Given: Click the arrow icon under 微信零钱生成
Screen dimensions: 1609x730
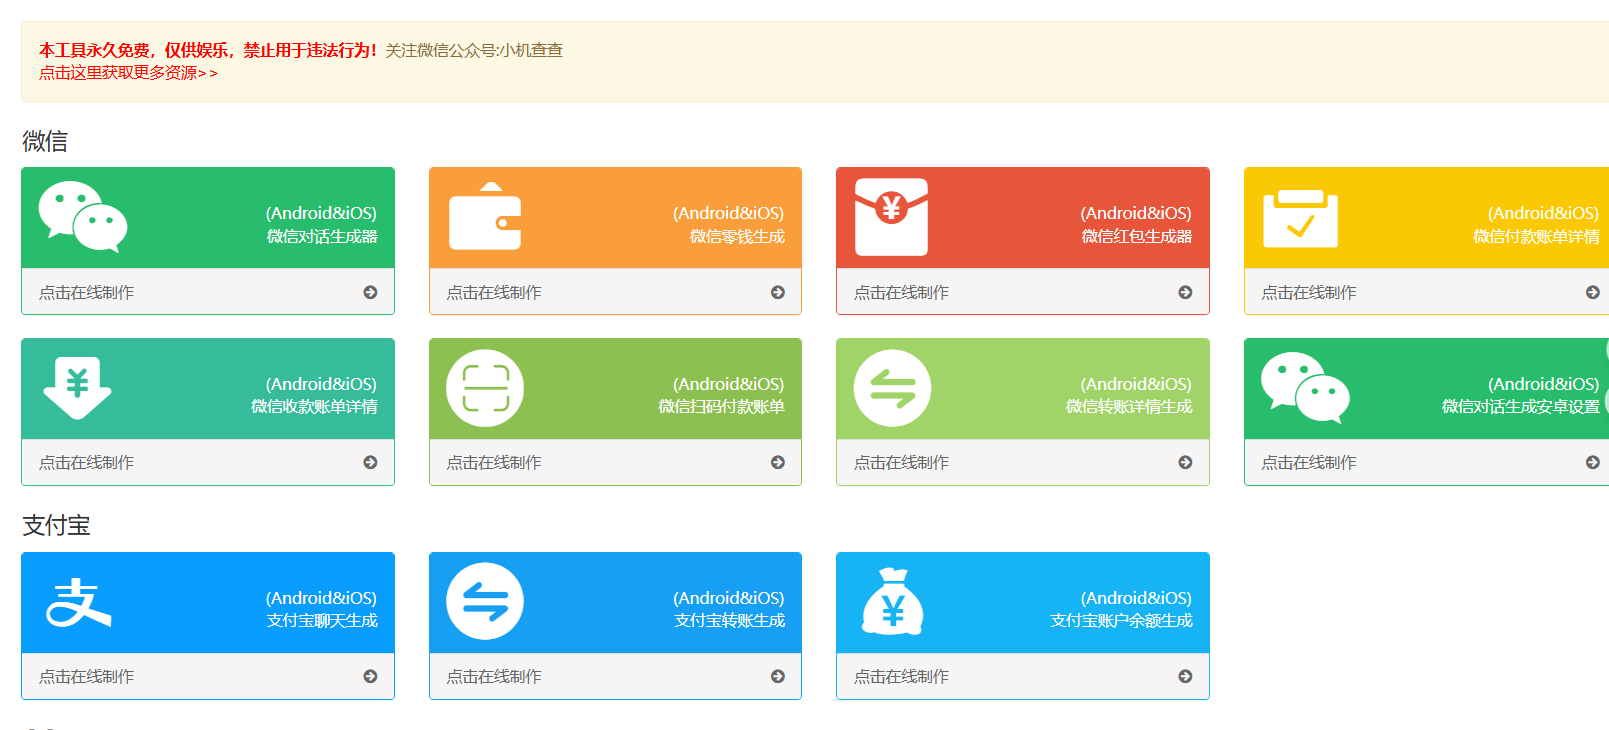Looking at the screenshot, I should 778,292.
